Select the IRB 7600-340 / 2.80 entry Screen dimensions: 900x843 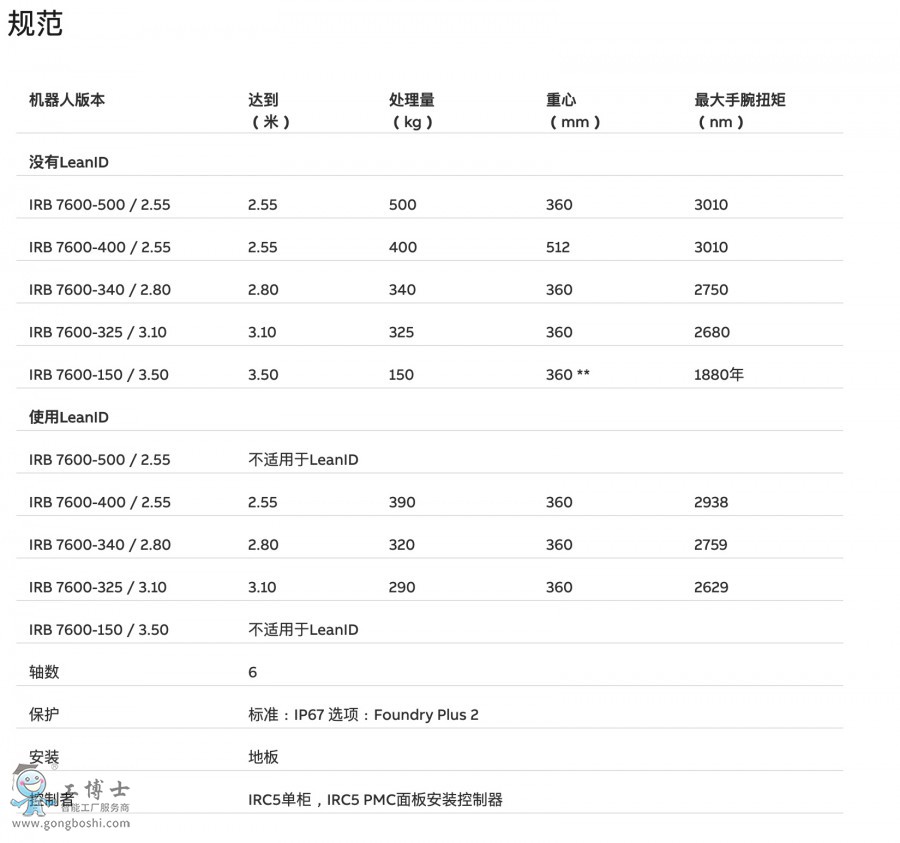pos(99,289)
